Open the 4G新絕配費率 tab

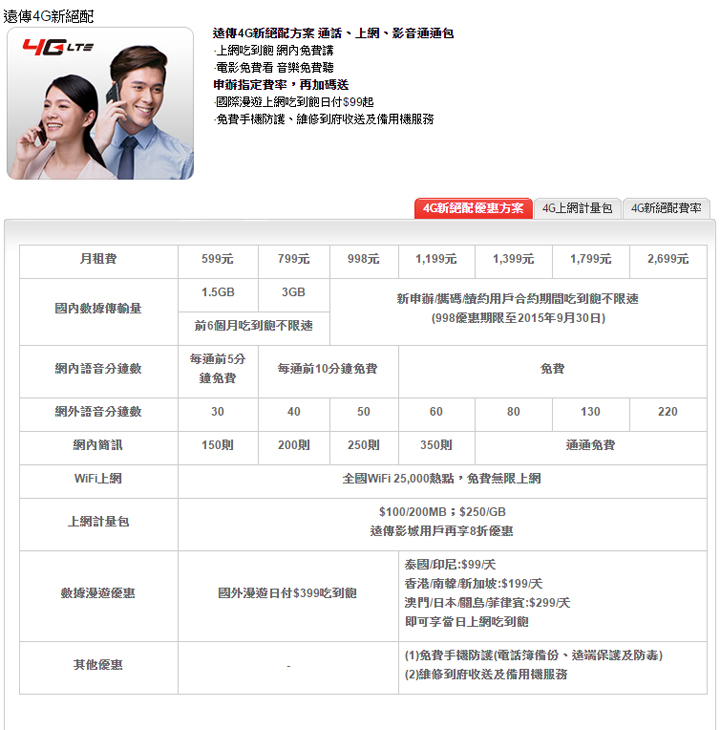[x=666, y=208]
